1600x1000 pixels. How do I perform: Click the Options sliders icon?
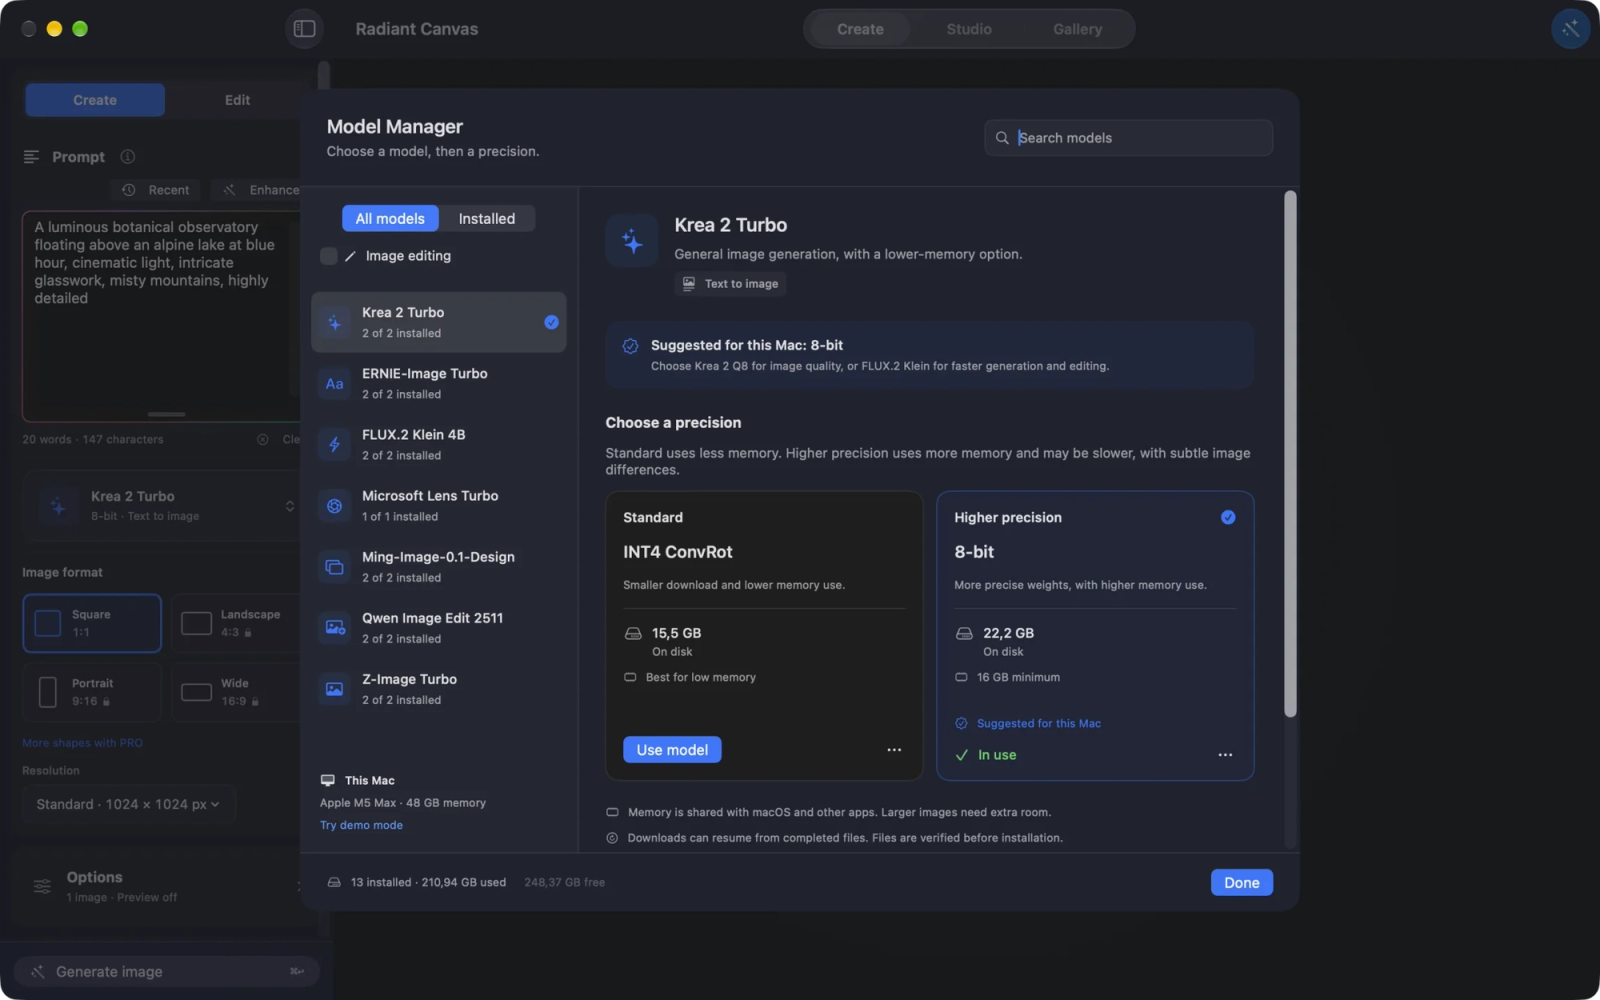(42, 886)
